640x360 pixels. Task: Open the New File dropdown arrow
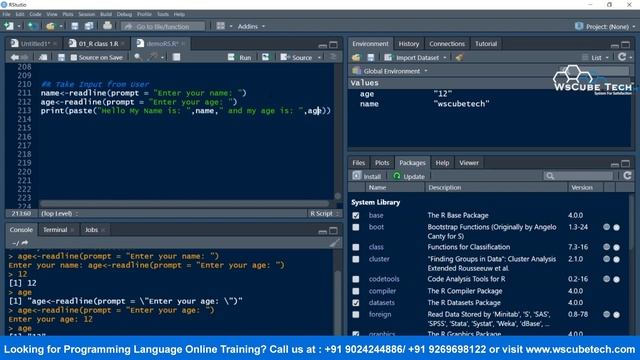tap(18, 27)
